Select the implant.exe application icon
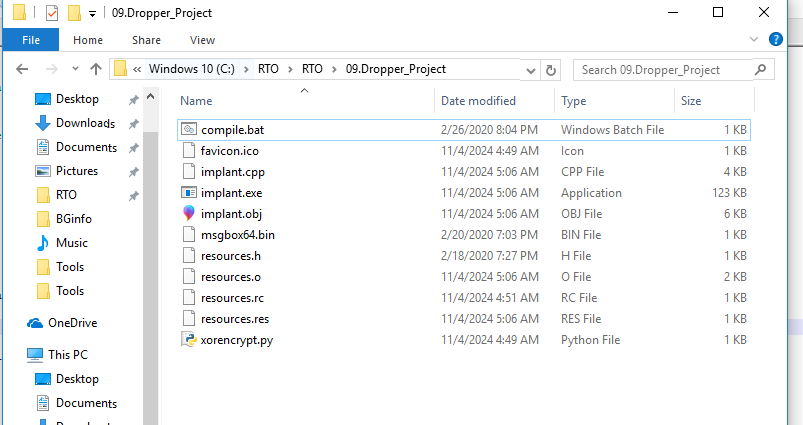Image resolution: width=803 pixels, height=425 pixels. [190, 193]
